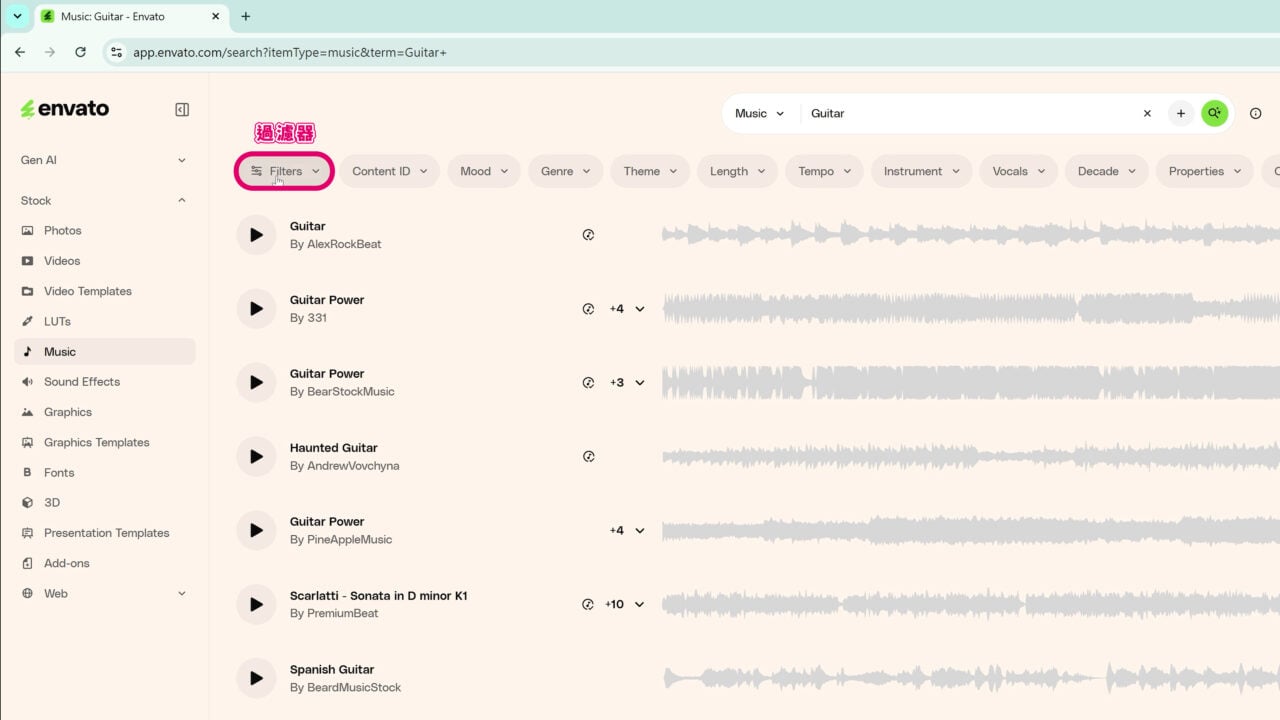The width and height of the screenshot is (1280, 720).
Task: Open the info icon near search bar
Action: [1256, 113]
